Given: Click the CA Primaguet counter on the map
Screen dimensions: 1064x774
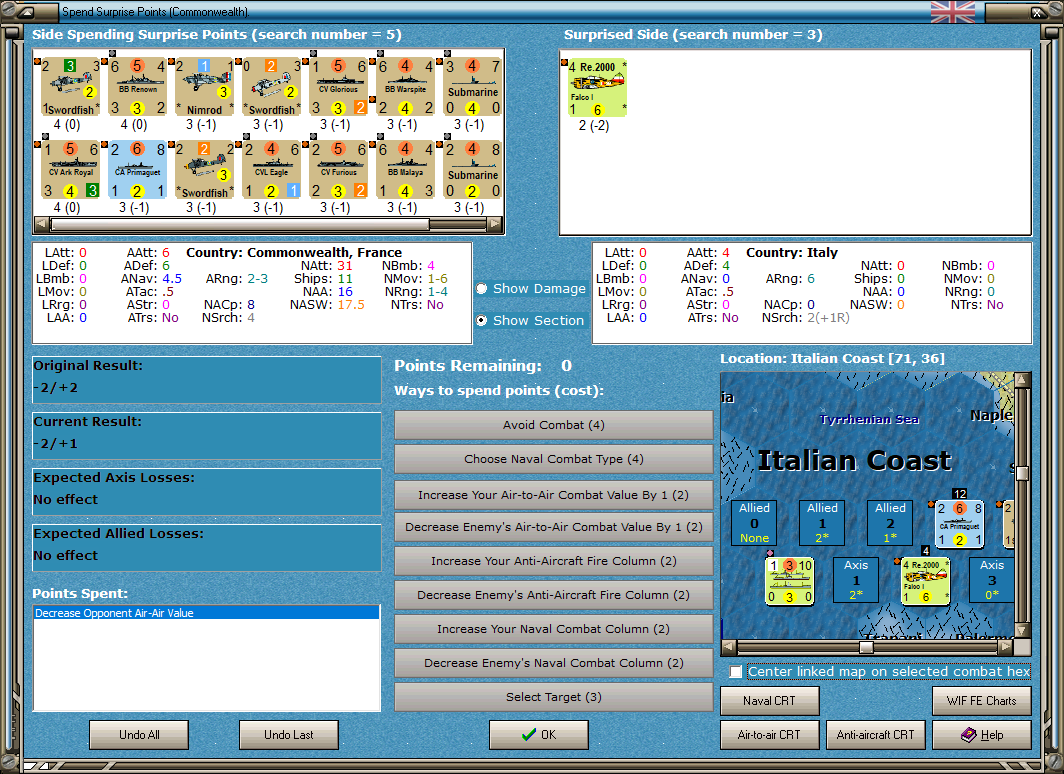Looking at the screenshot, I should [x=959, y=523].
